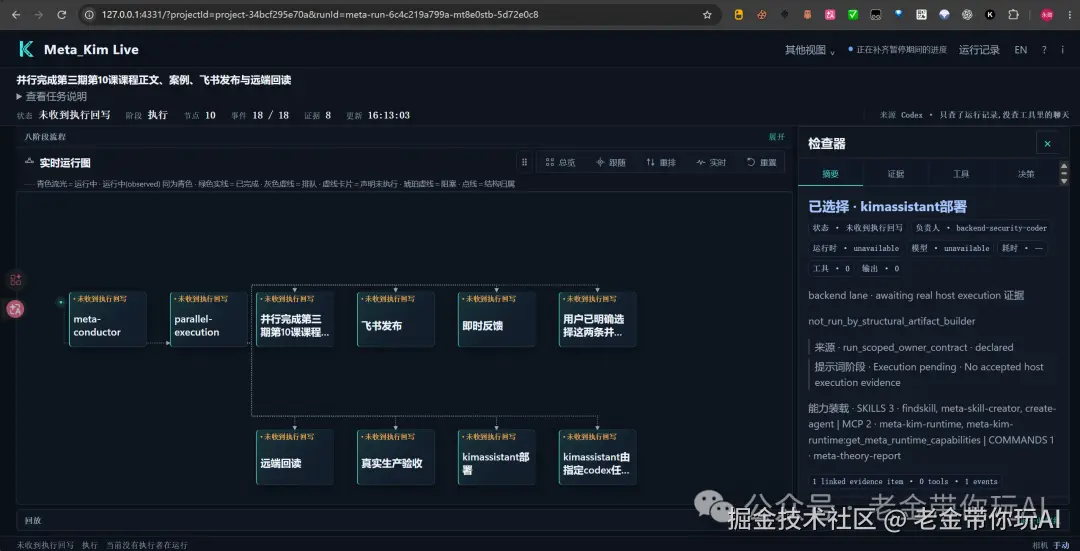Click the 更新 16:13:03 timestamp
Image resolution: width=1080 pixels, height=551 pixels.
(x=377, y=115)
